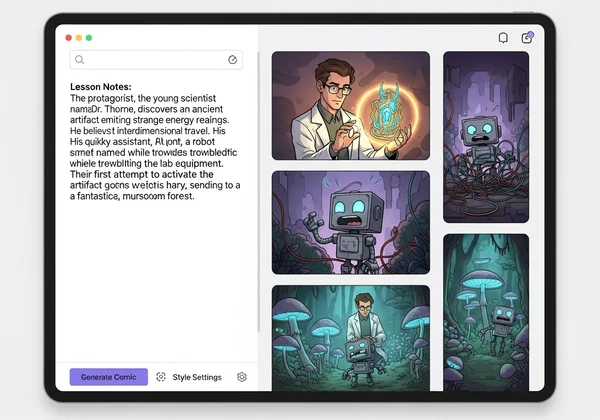Open the gear settings icon
Screen dimensions: 600x420
[242, 377]
